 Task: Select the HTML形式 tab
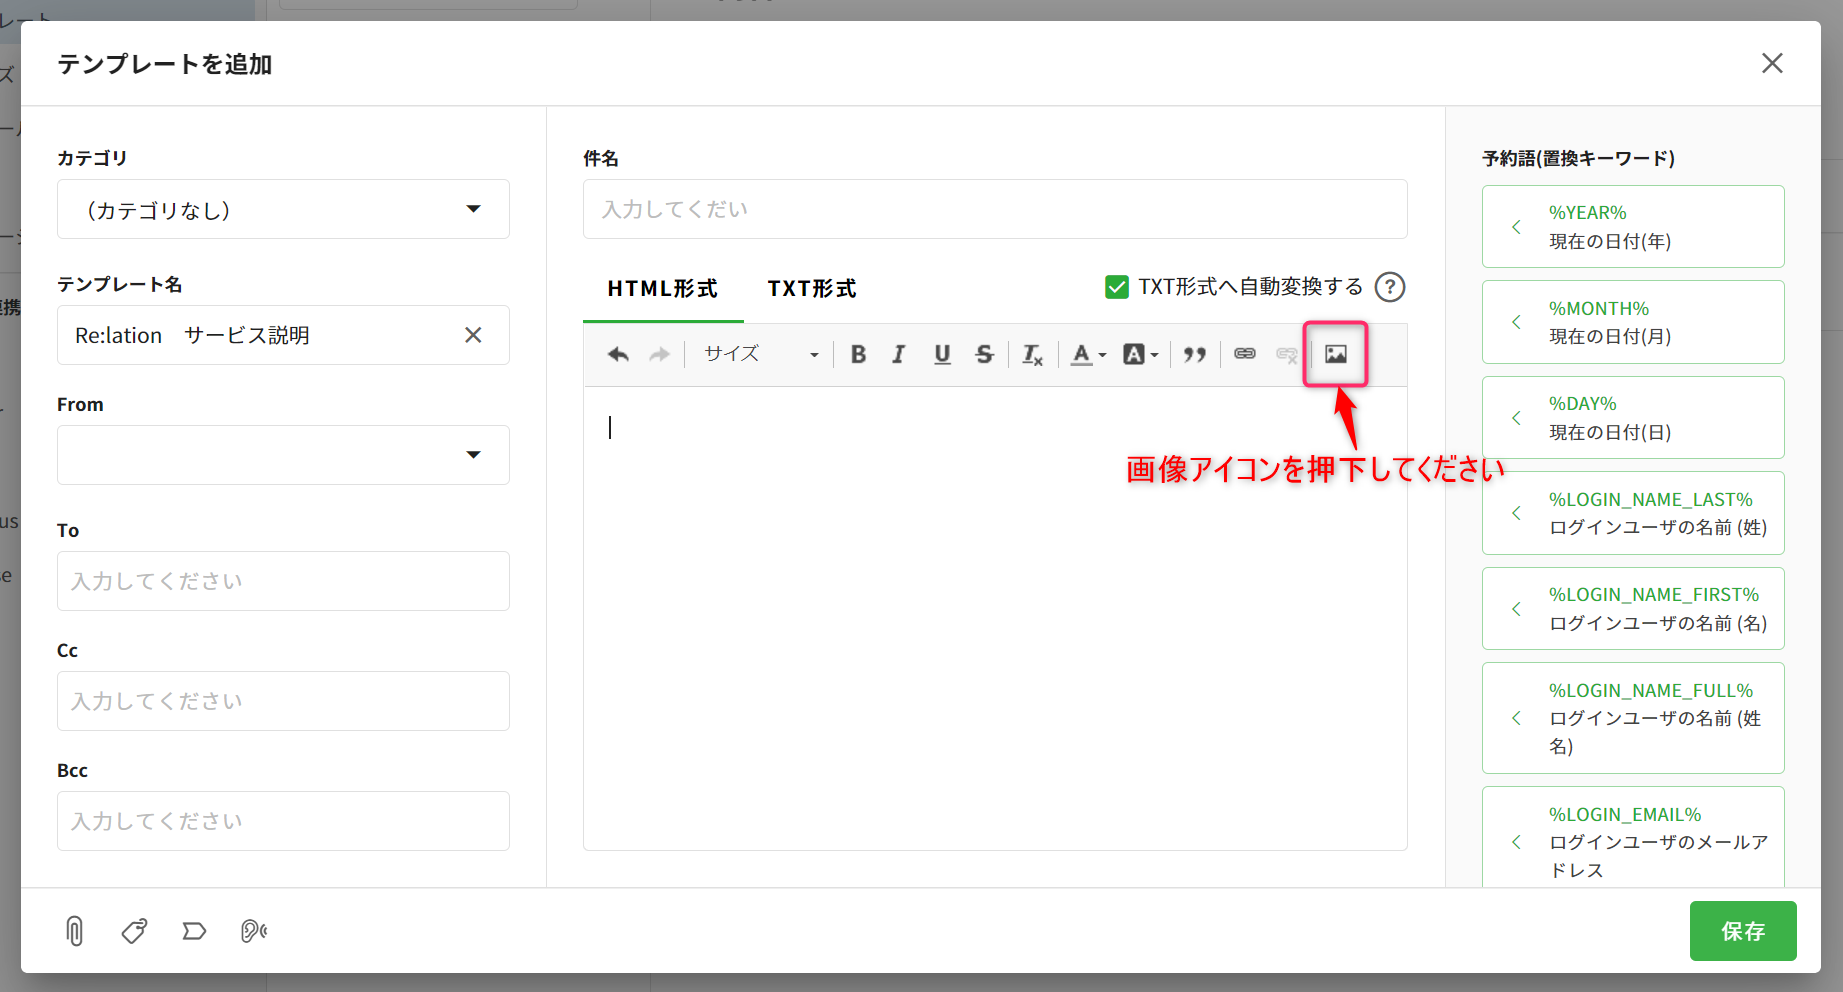(x=662, y=289)
